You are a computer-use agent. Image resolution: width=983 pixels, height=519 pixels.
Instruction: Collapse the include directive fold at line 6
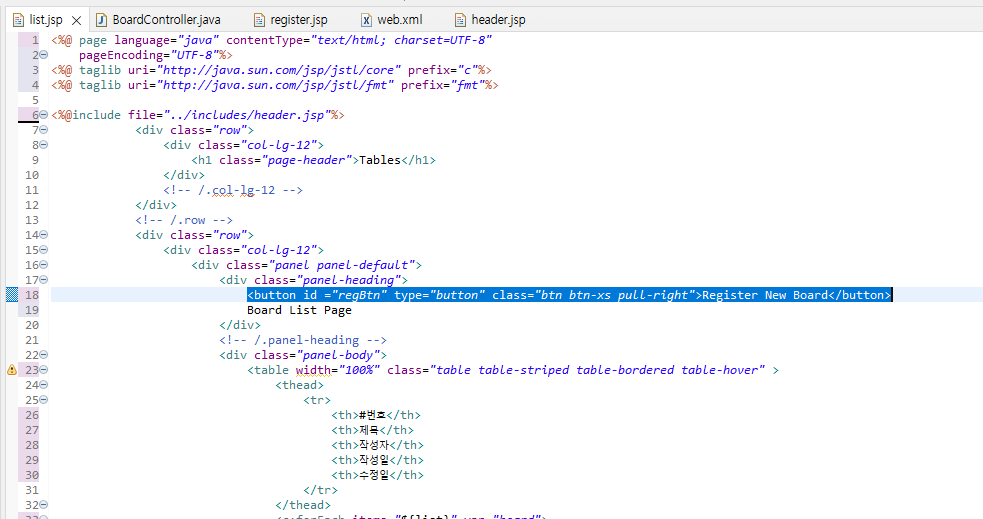coord(44,115)
